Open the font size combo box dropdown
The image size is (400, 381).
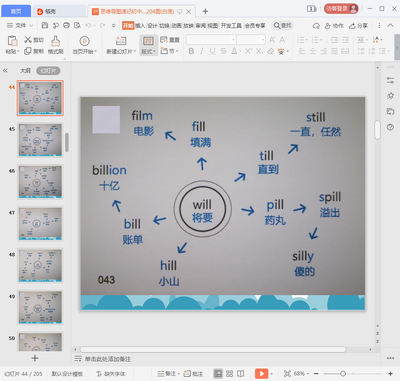(263, 40)
